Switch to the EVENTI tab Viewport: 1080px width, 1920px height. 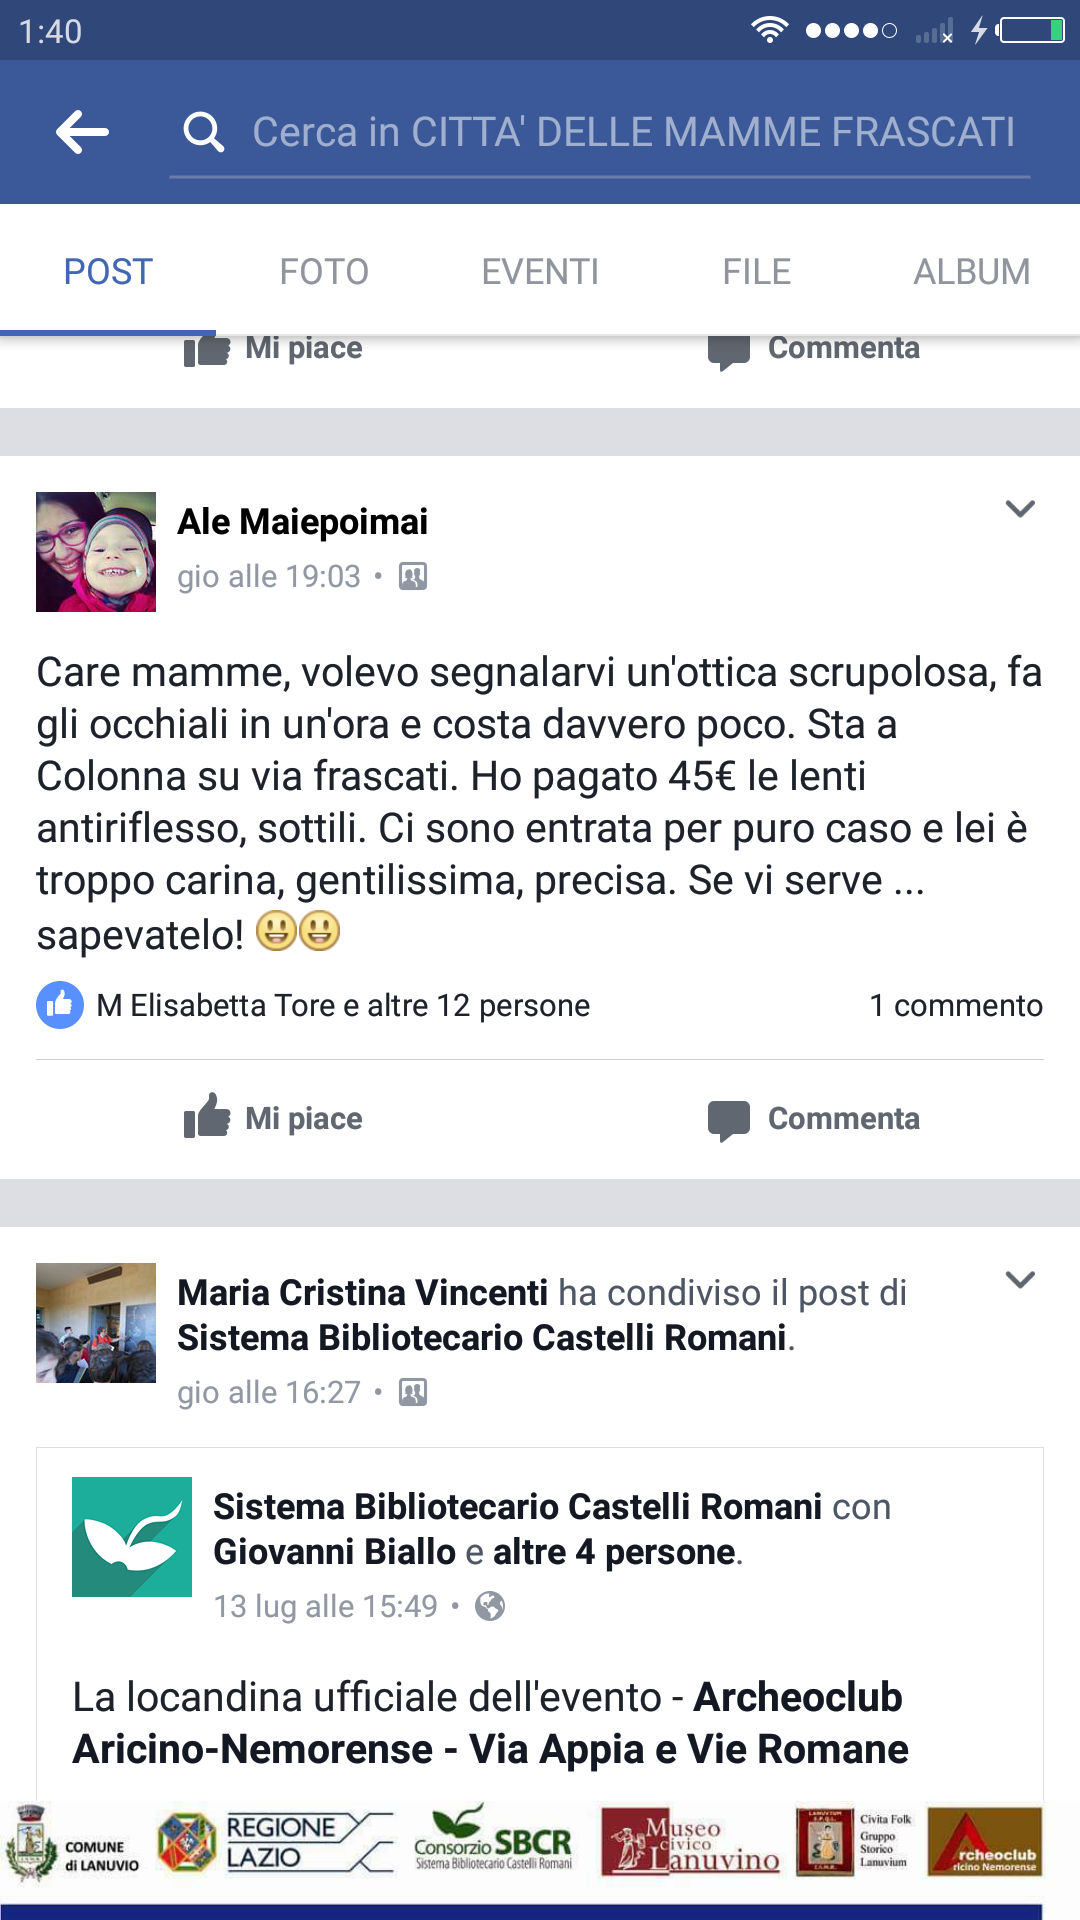(x=540, y=272)
